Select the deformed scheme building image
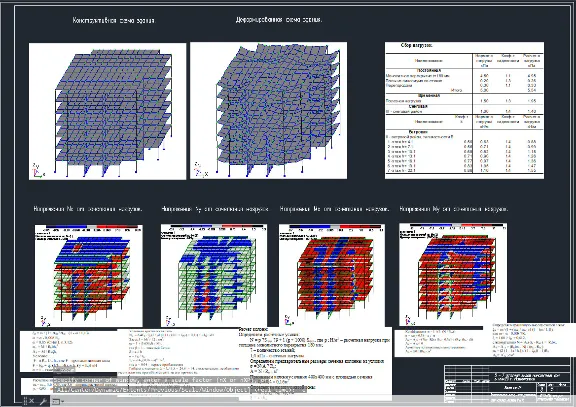This screenshot has width=576, height=407. [269, 111]
